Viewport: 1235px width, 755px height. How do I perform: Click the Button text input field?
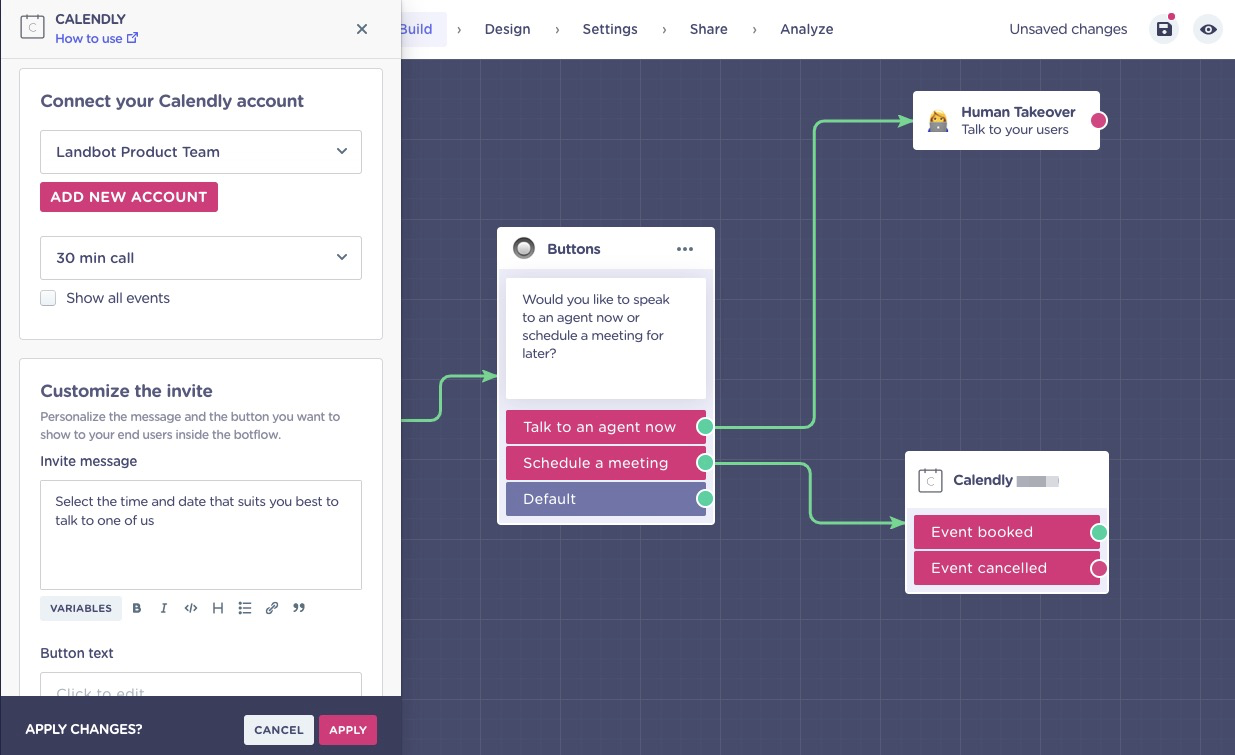[201, 685]
